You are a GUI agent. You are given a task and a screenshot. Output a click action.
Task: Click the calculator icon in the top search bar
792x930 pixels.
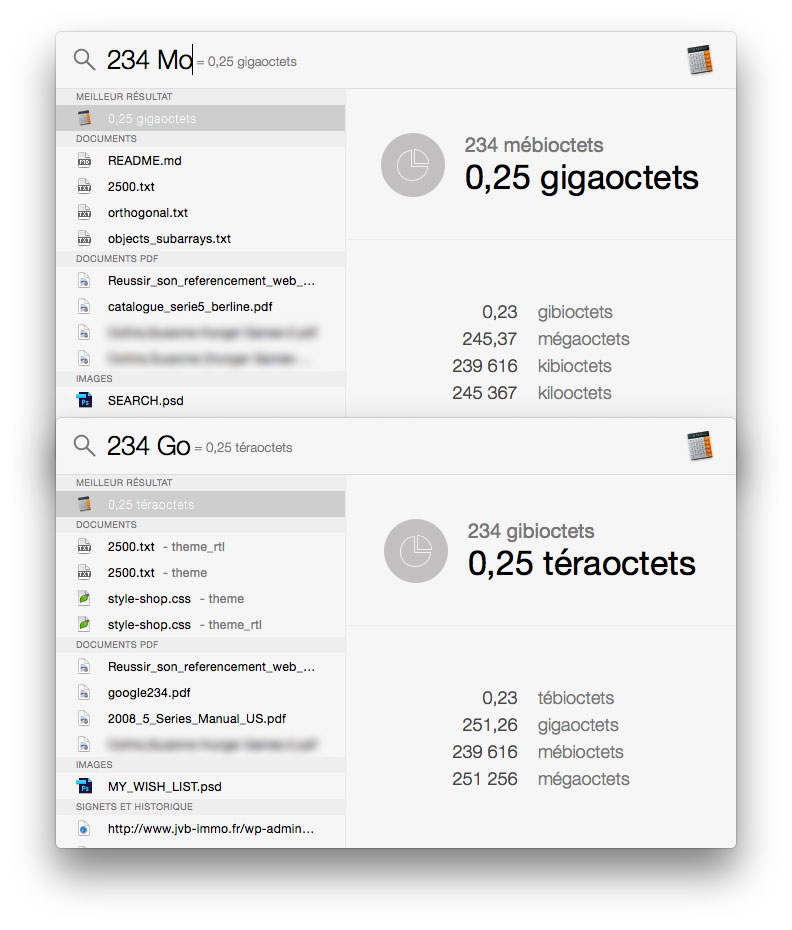pos(700,60)
